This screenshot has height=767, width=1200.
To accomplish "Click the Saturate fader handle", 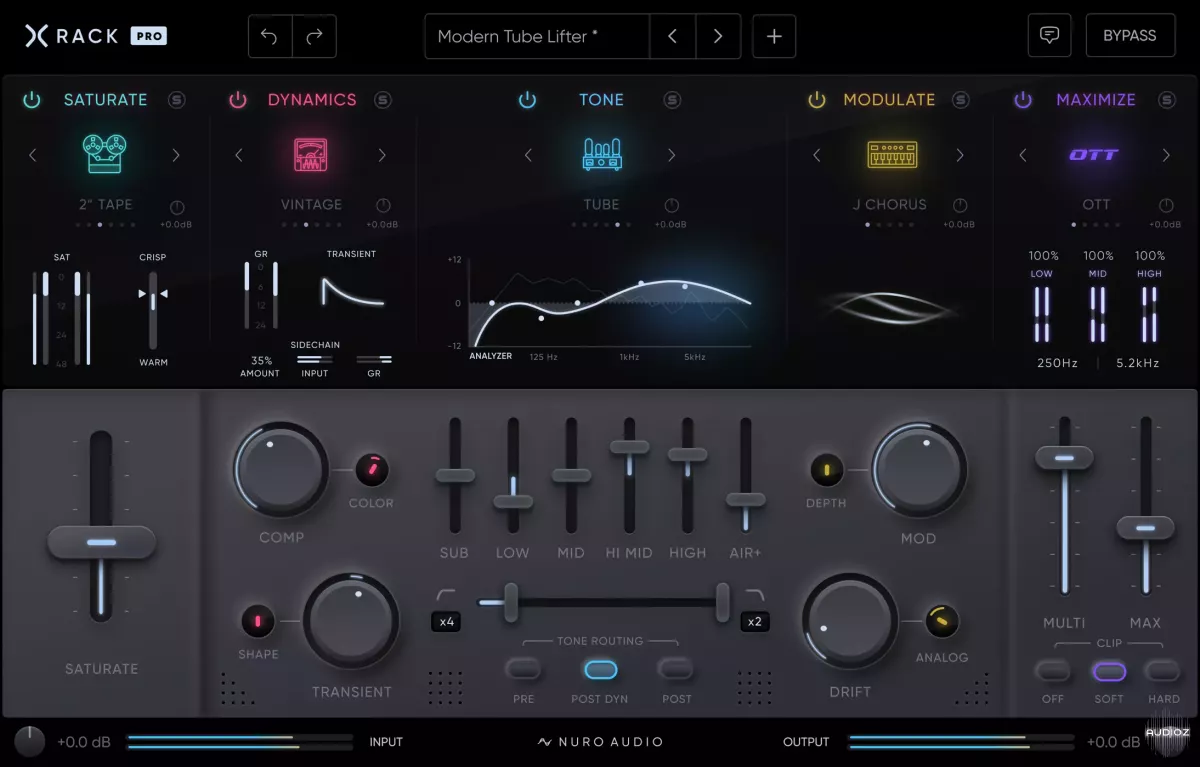I will point(102,542).
